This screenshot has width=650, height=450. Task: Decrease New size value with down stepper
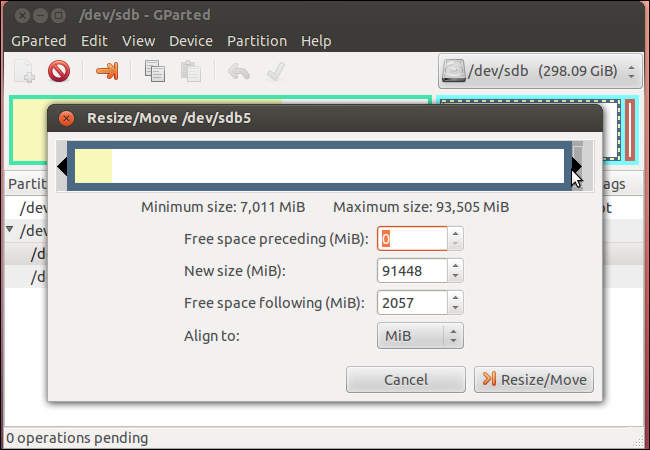tap(455, 276)
